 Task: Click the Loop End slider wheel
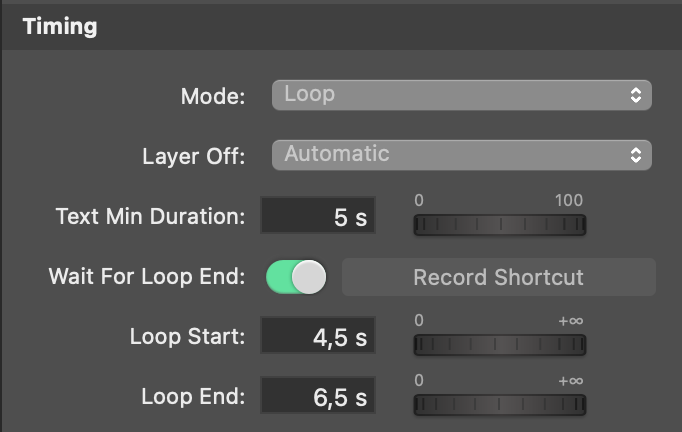(x=500, y=405)
